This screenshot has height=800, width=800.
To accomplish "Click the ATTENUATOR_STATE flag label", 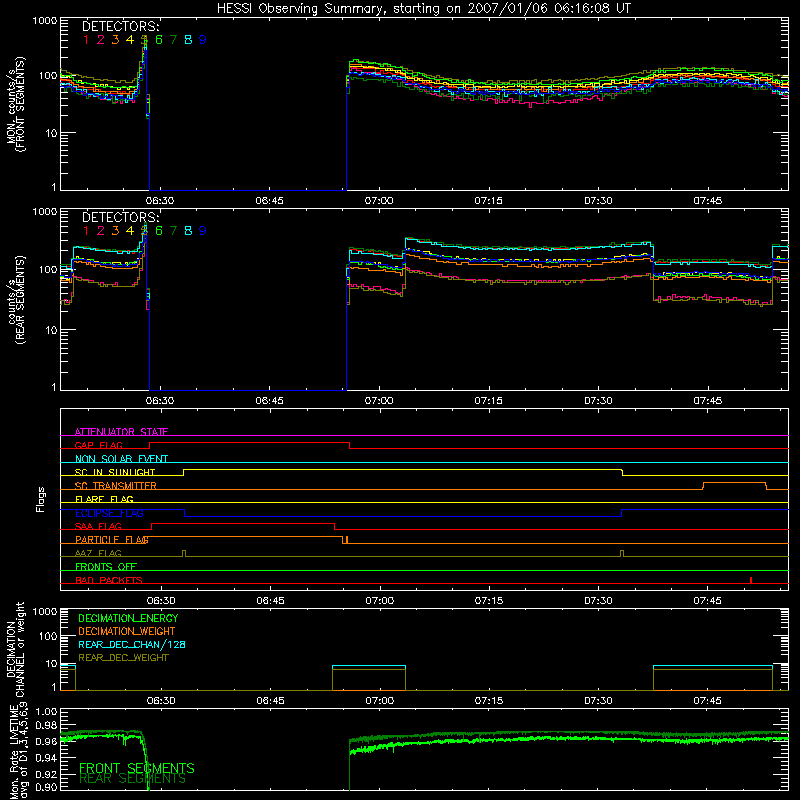I will pos(121,432).
